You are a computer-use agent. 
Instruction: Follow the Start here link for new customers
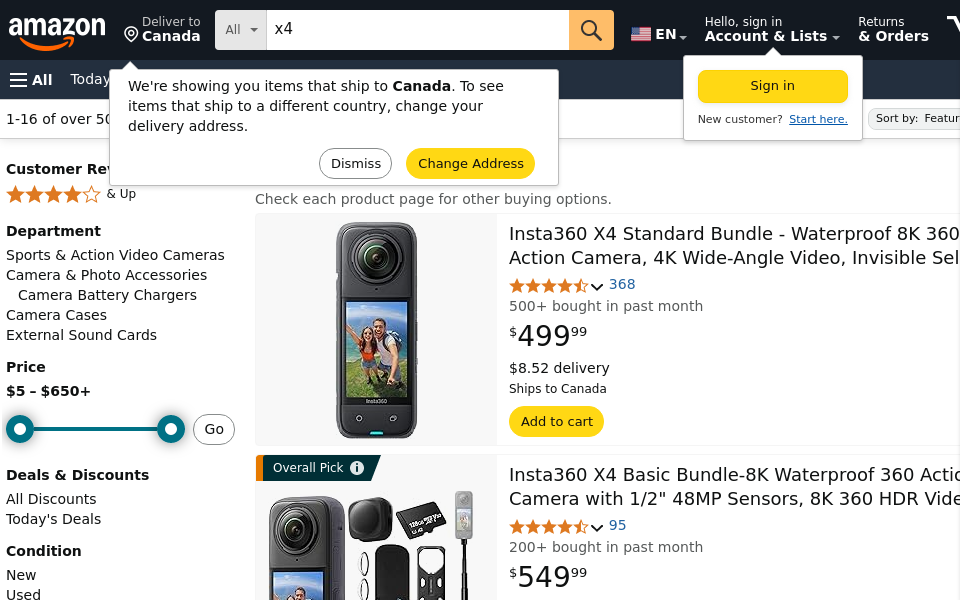(818, 119)
